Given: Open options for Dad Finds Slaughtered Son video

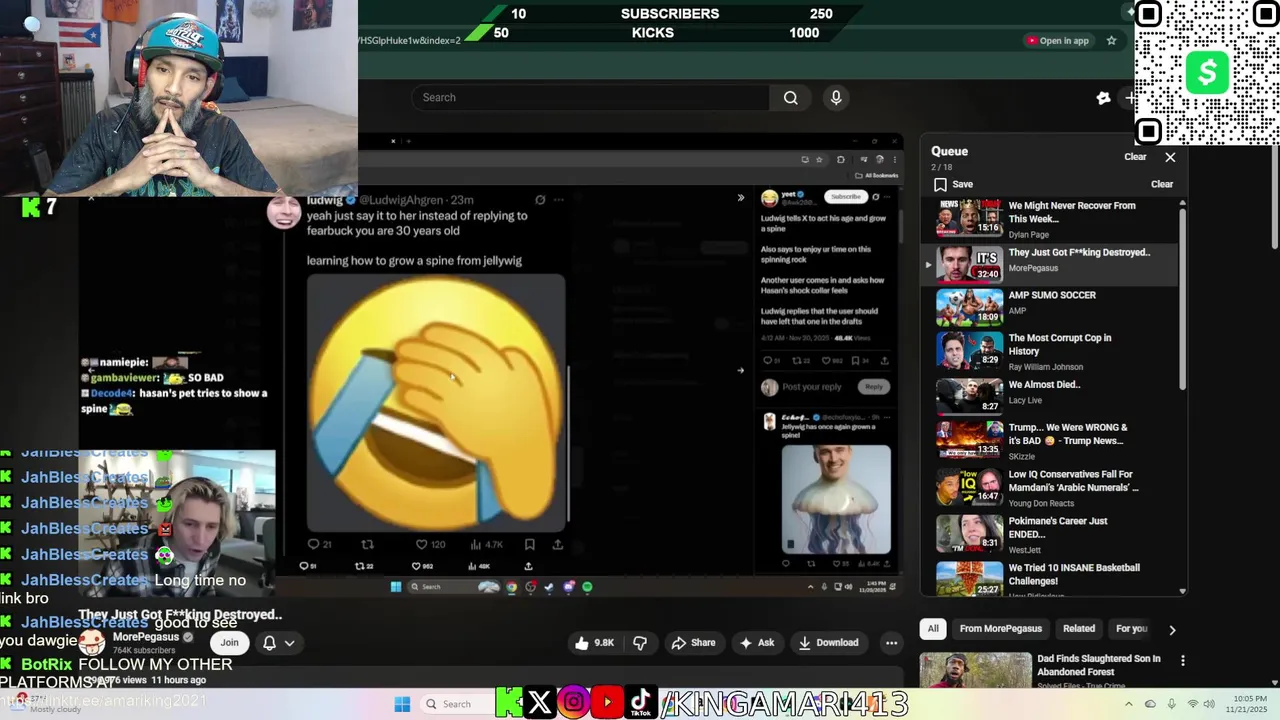Looking at the screenshot, I should (x=1183, y=661).
